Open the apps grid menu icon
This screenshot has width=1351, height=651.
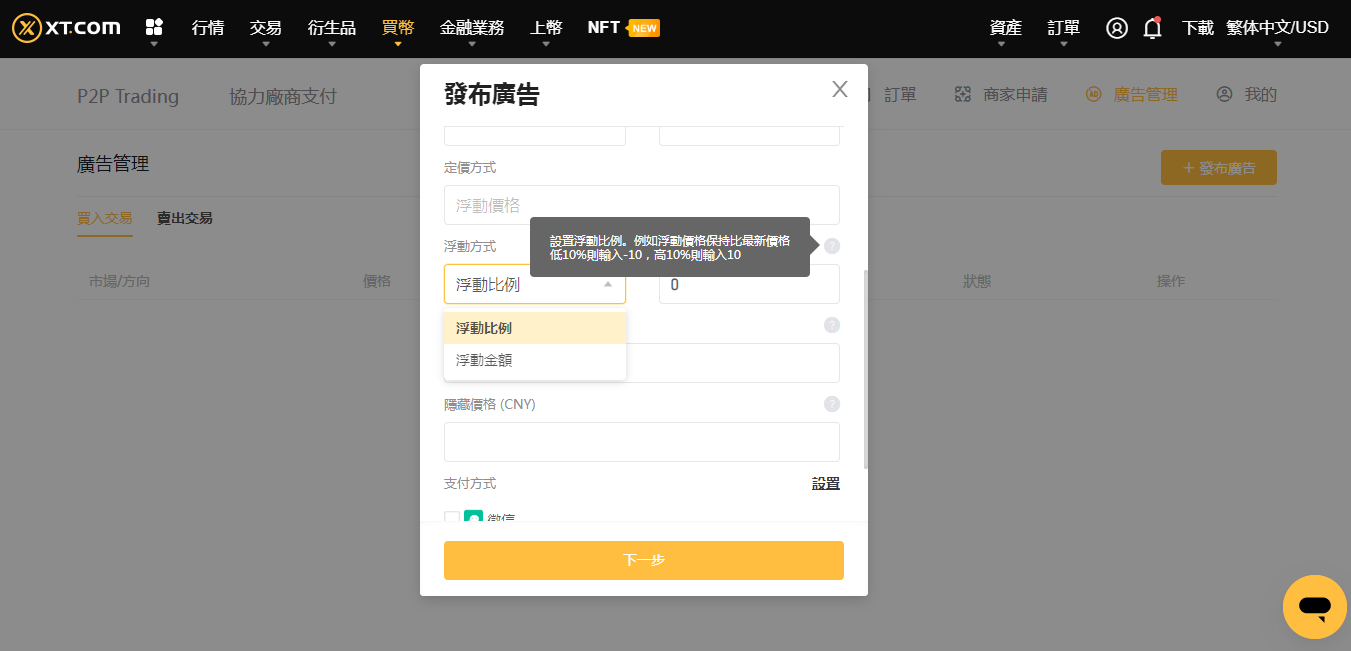click(154, 27)
